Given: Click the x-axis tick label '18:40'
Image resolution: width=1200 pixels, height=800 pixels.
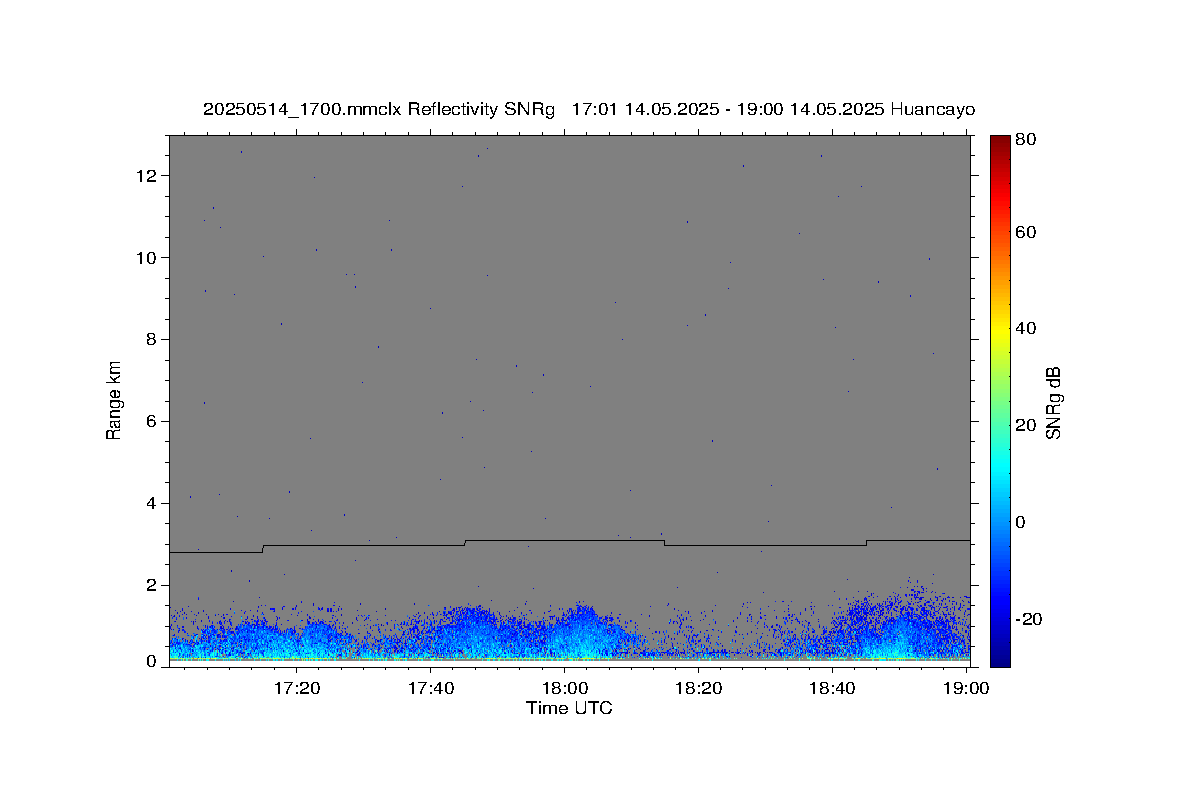Looking at the screenshot, I should click(832, 688).
